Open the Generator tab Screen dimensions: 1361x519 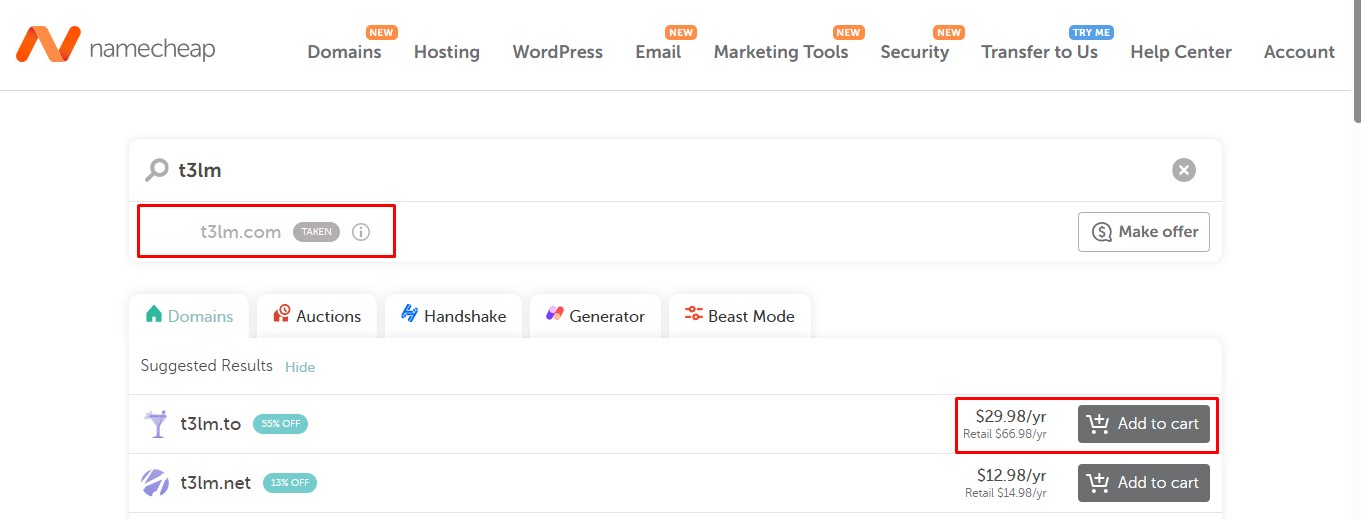[x=595, y=316]
